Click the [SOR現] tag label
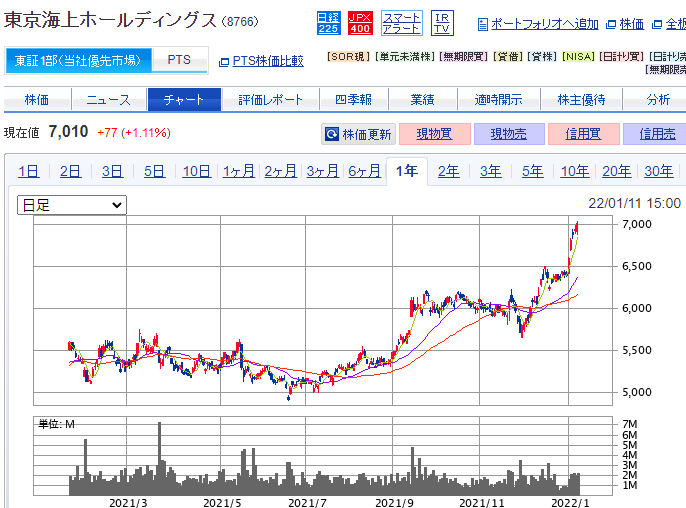 tap(349, 57)
